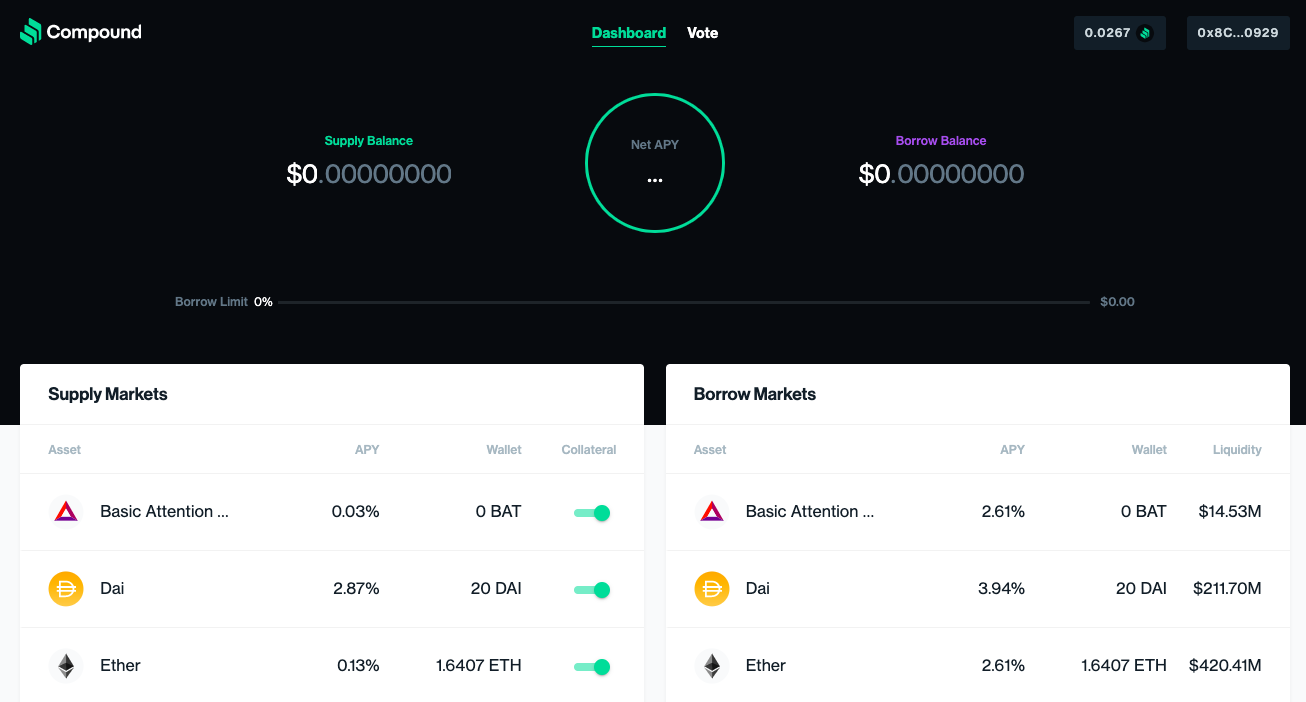Click the 2.87% supply APY for Dai
The image size is (1306, 702).
[356, 588]
